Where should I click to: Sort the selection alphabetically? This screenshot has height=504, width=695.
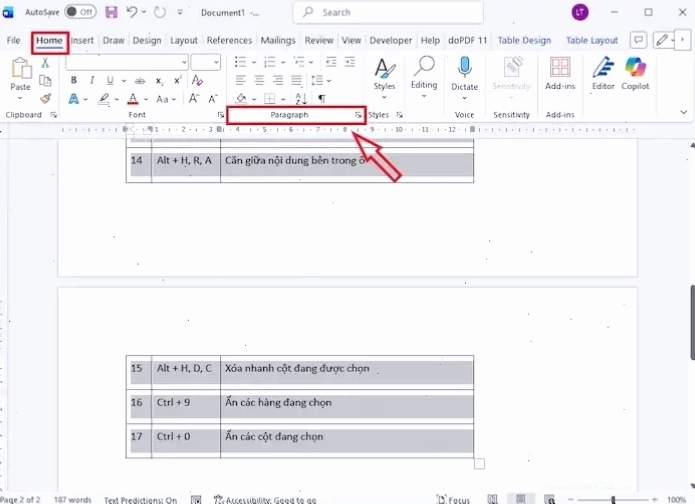pyautogui.click(x=301, y=98)
